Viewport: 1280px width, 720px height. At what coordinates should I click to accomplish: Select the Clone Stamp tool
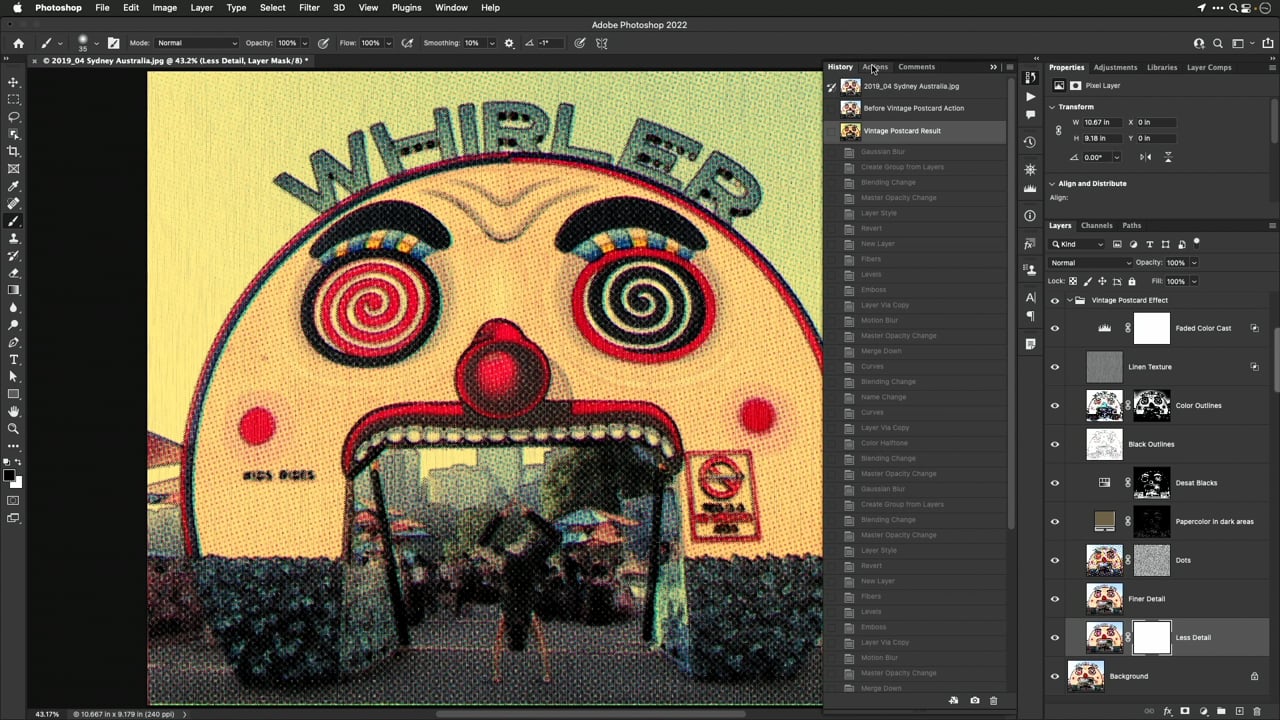14,238
